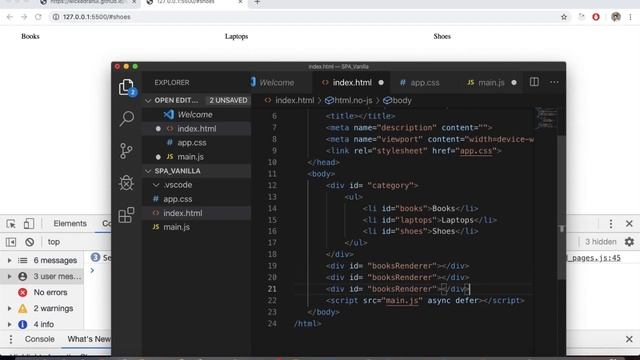
Task: Click the Chrome forward arrow
Action: pyautogui.click(x=24, y=17)
